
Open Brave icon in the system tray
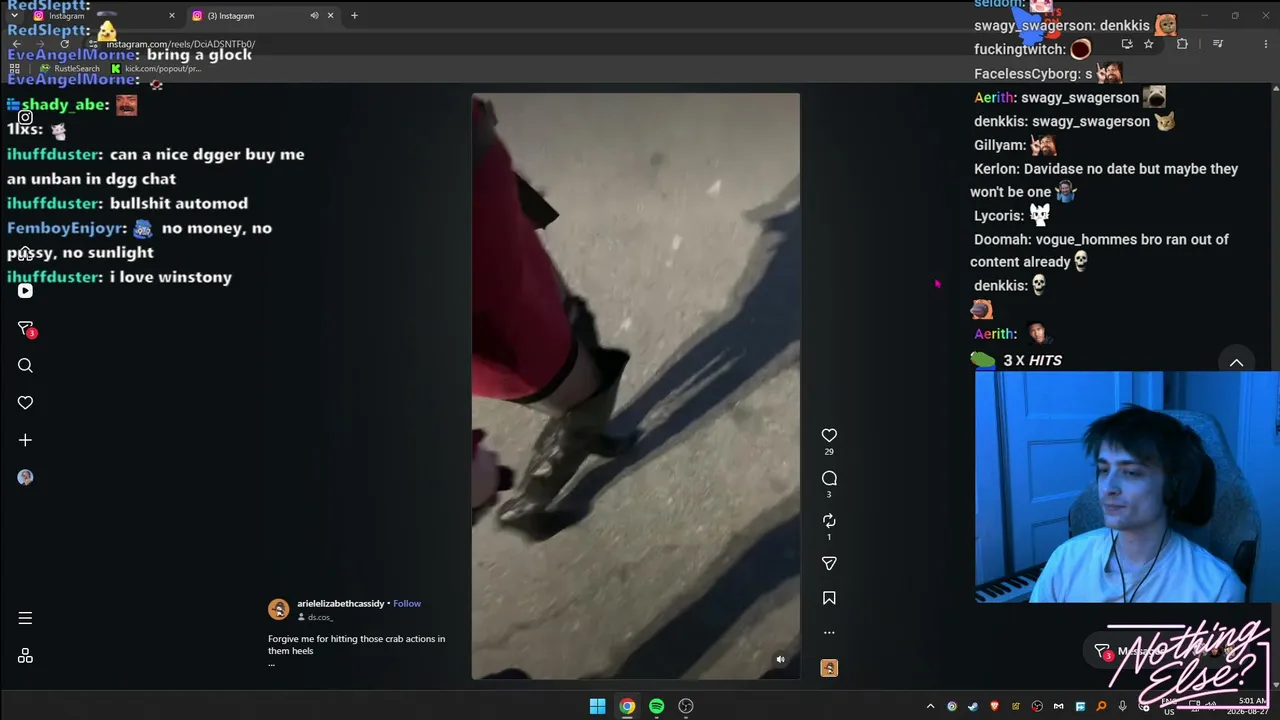click(x=994, y=706)
